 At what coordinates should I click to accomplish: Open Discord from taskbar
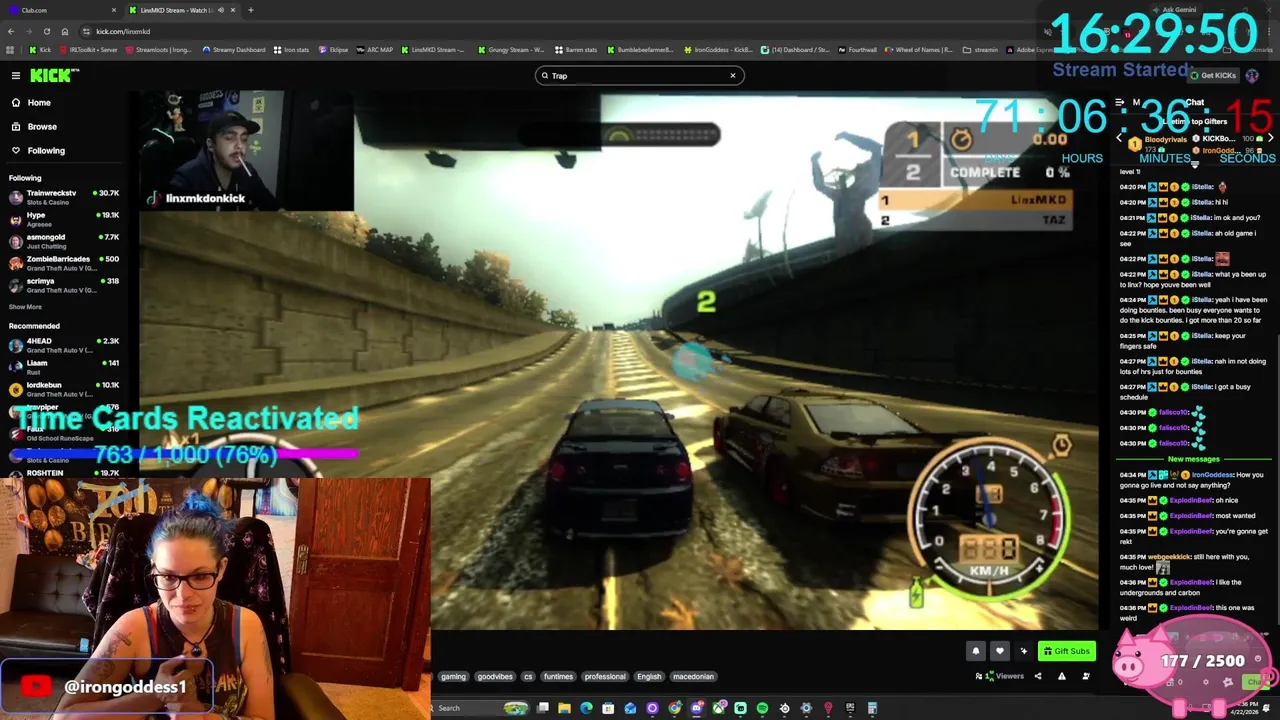click(696, 708)
